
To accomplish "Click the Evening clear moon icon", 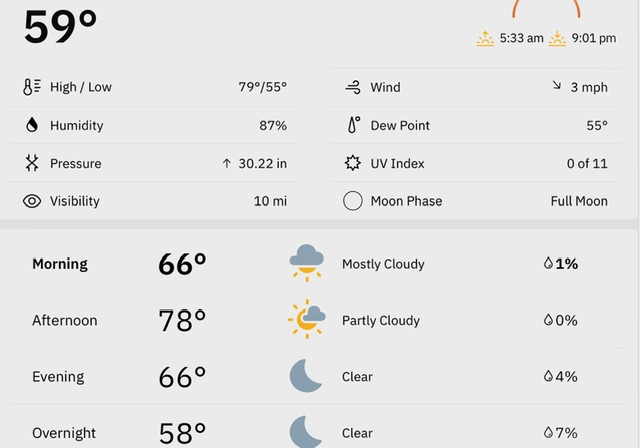I will coord(305,376).
